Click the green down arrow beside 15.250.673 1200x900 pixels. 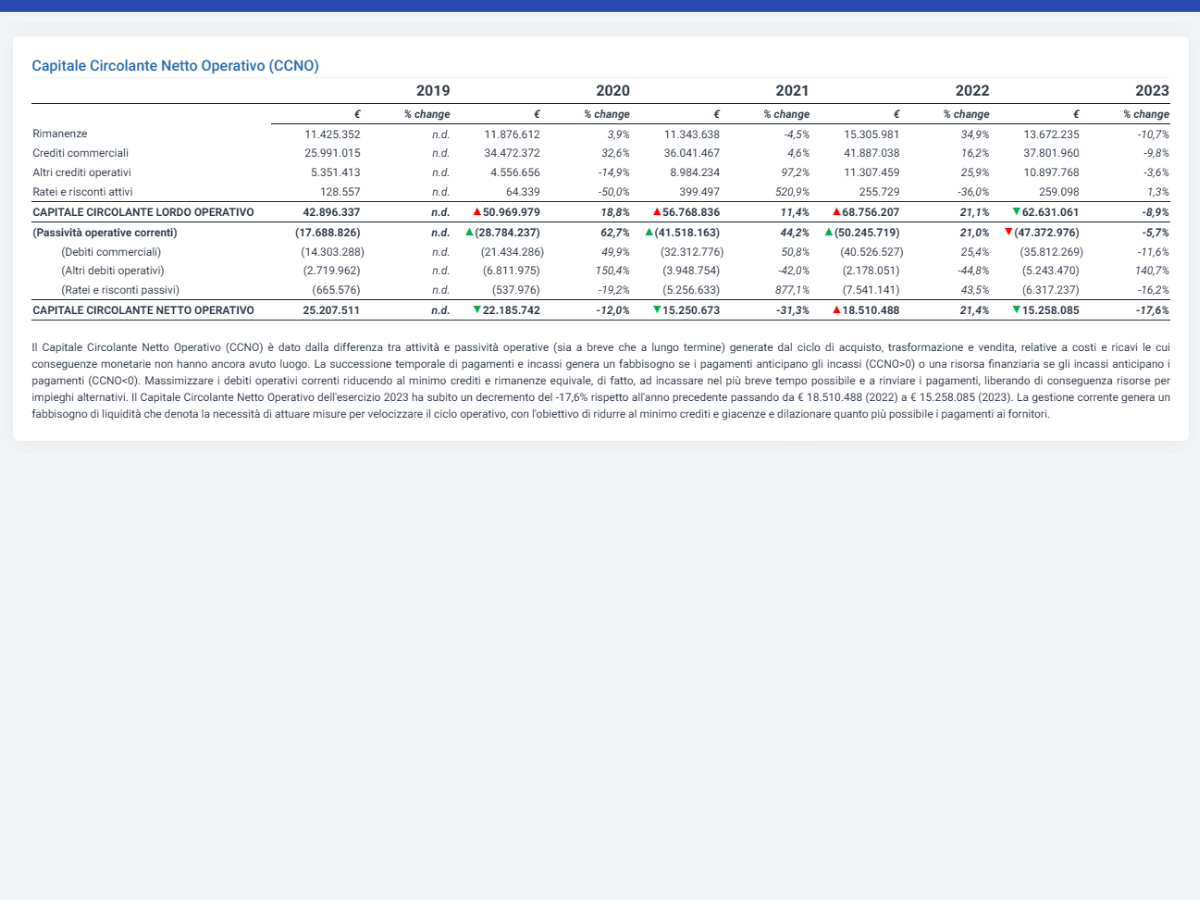pyautogui.click(x=657, y=310)
